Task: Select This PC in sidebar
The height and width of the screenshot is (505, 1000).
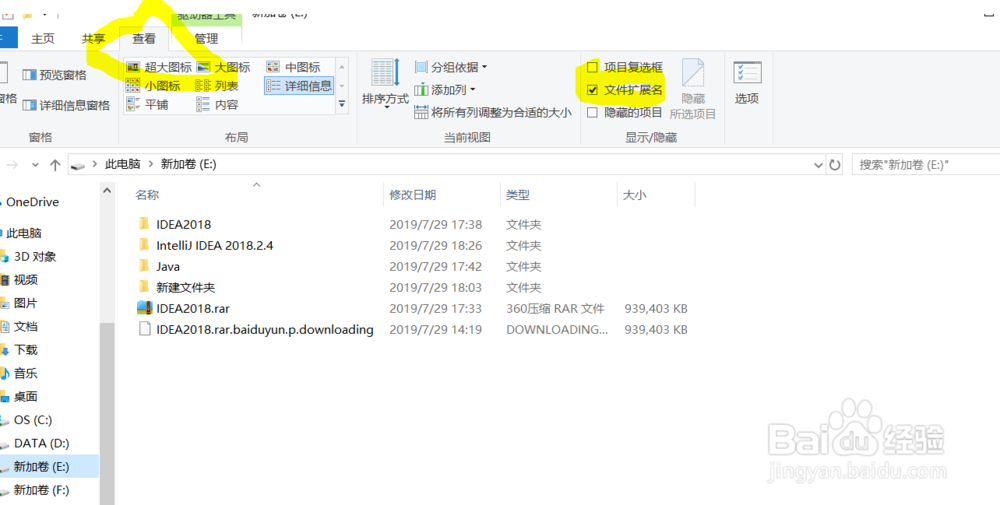Action: click(x=24, y=233)
